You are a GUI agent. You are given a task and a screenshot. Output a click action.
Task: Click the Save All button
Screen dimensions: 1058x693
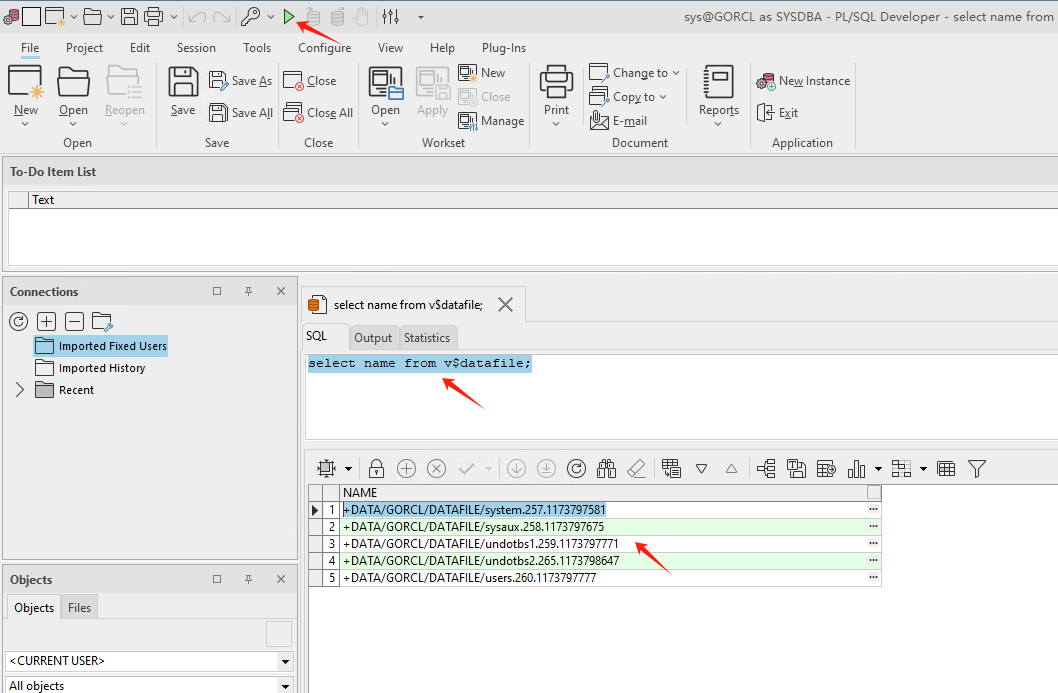pos(241,113)
